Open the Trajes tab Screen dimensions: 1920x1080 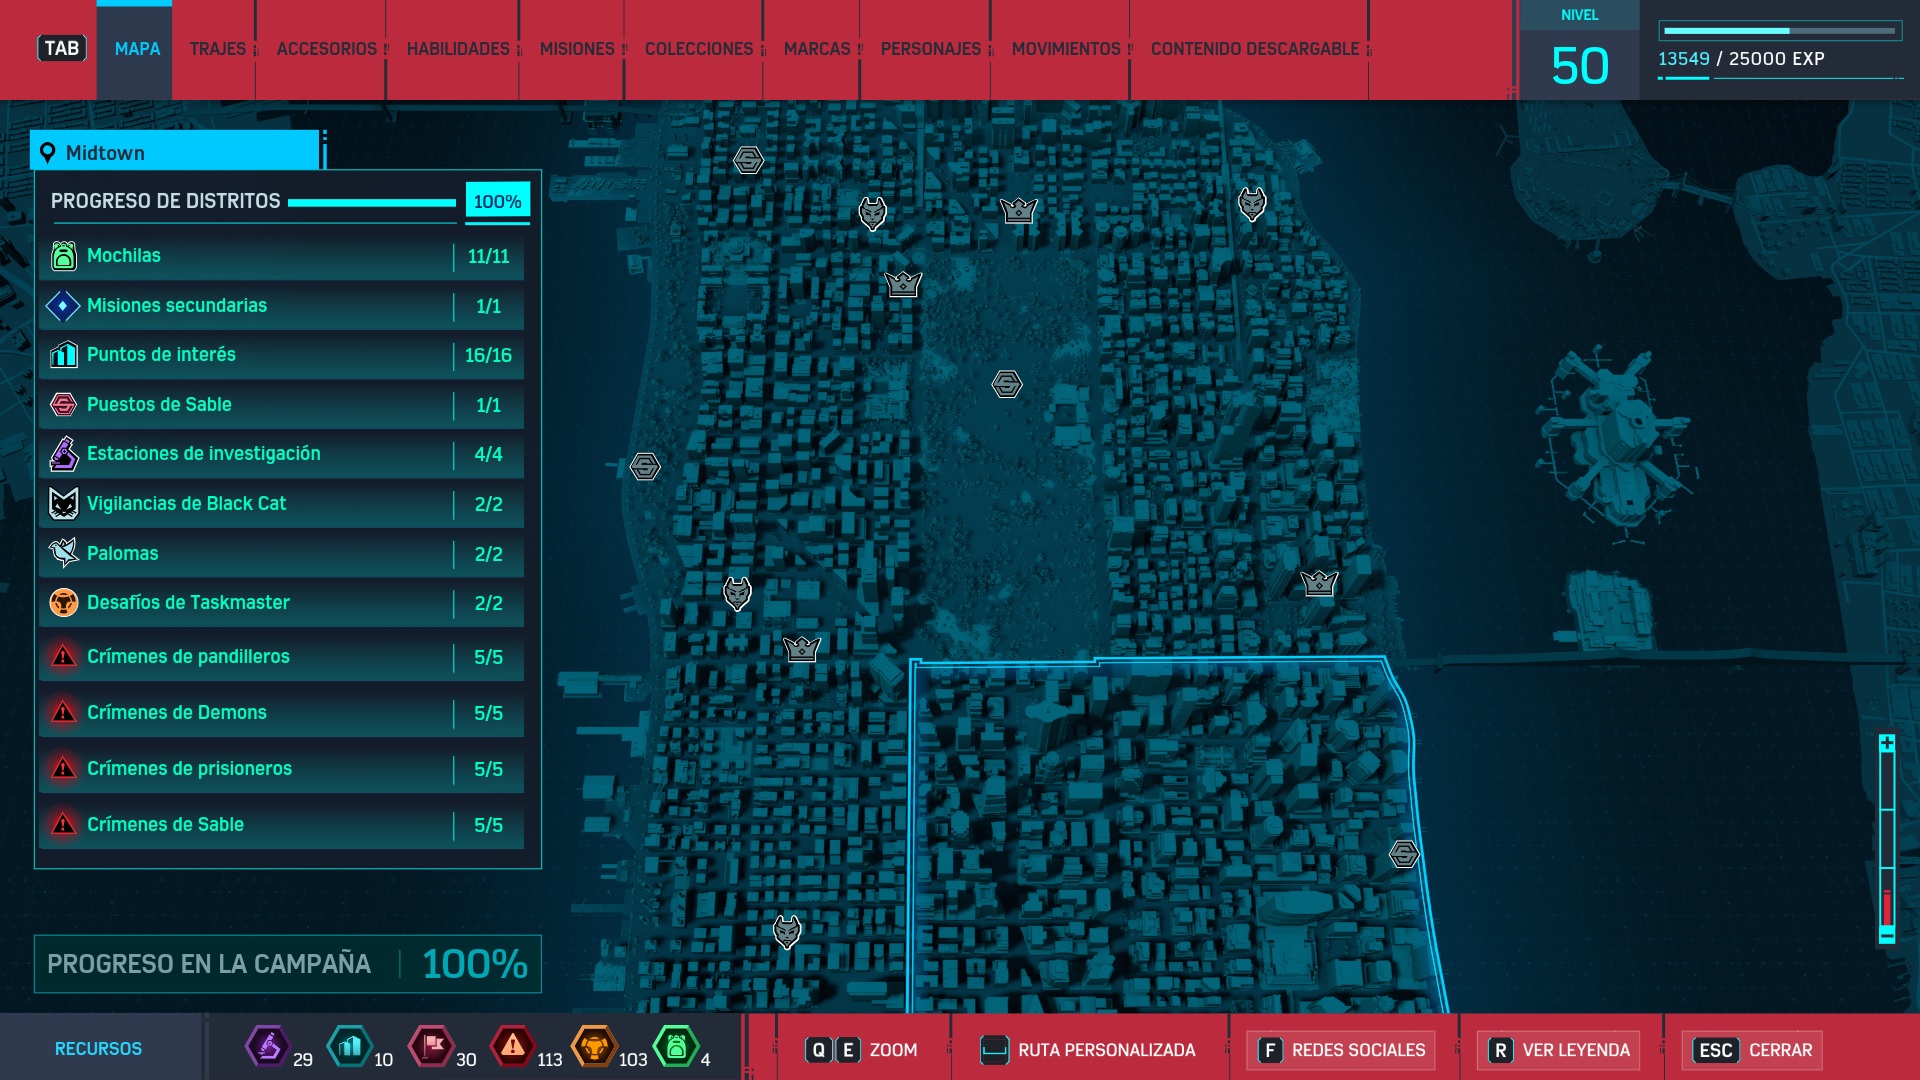point(217,49)
